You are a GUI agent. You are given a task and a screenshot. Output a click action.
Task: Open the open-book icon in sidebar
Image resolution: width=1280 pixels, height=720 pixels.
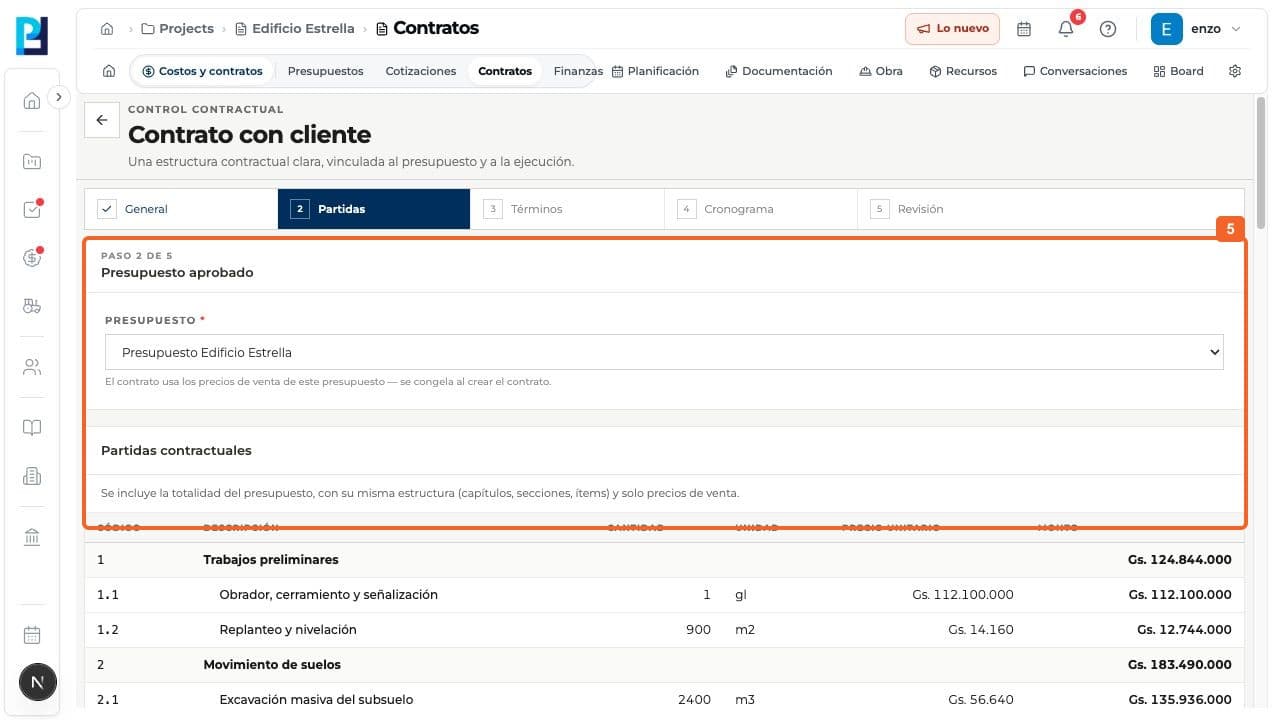point(32,428)
